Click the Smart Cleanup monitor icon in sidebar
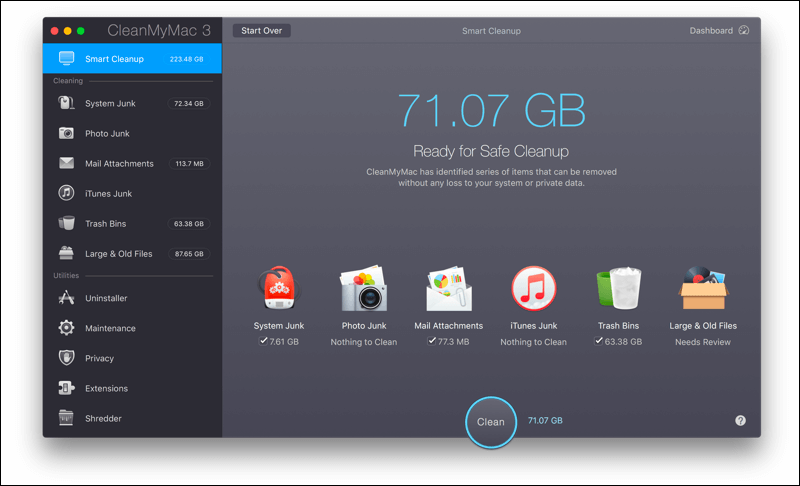800x486 pixels. [66, 58]
